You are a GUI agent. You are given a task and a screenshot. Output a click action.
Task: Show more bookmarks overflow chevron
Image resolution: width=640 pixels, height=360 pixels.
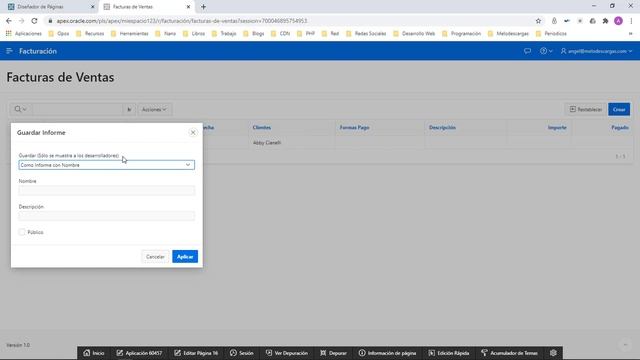pyautogui.click(x=631, y=34)
